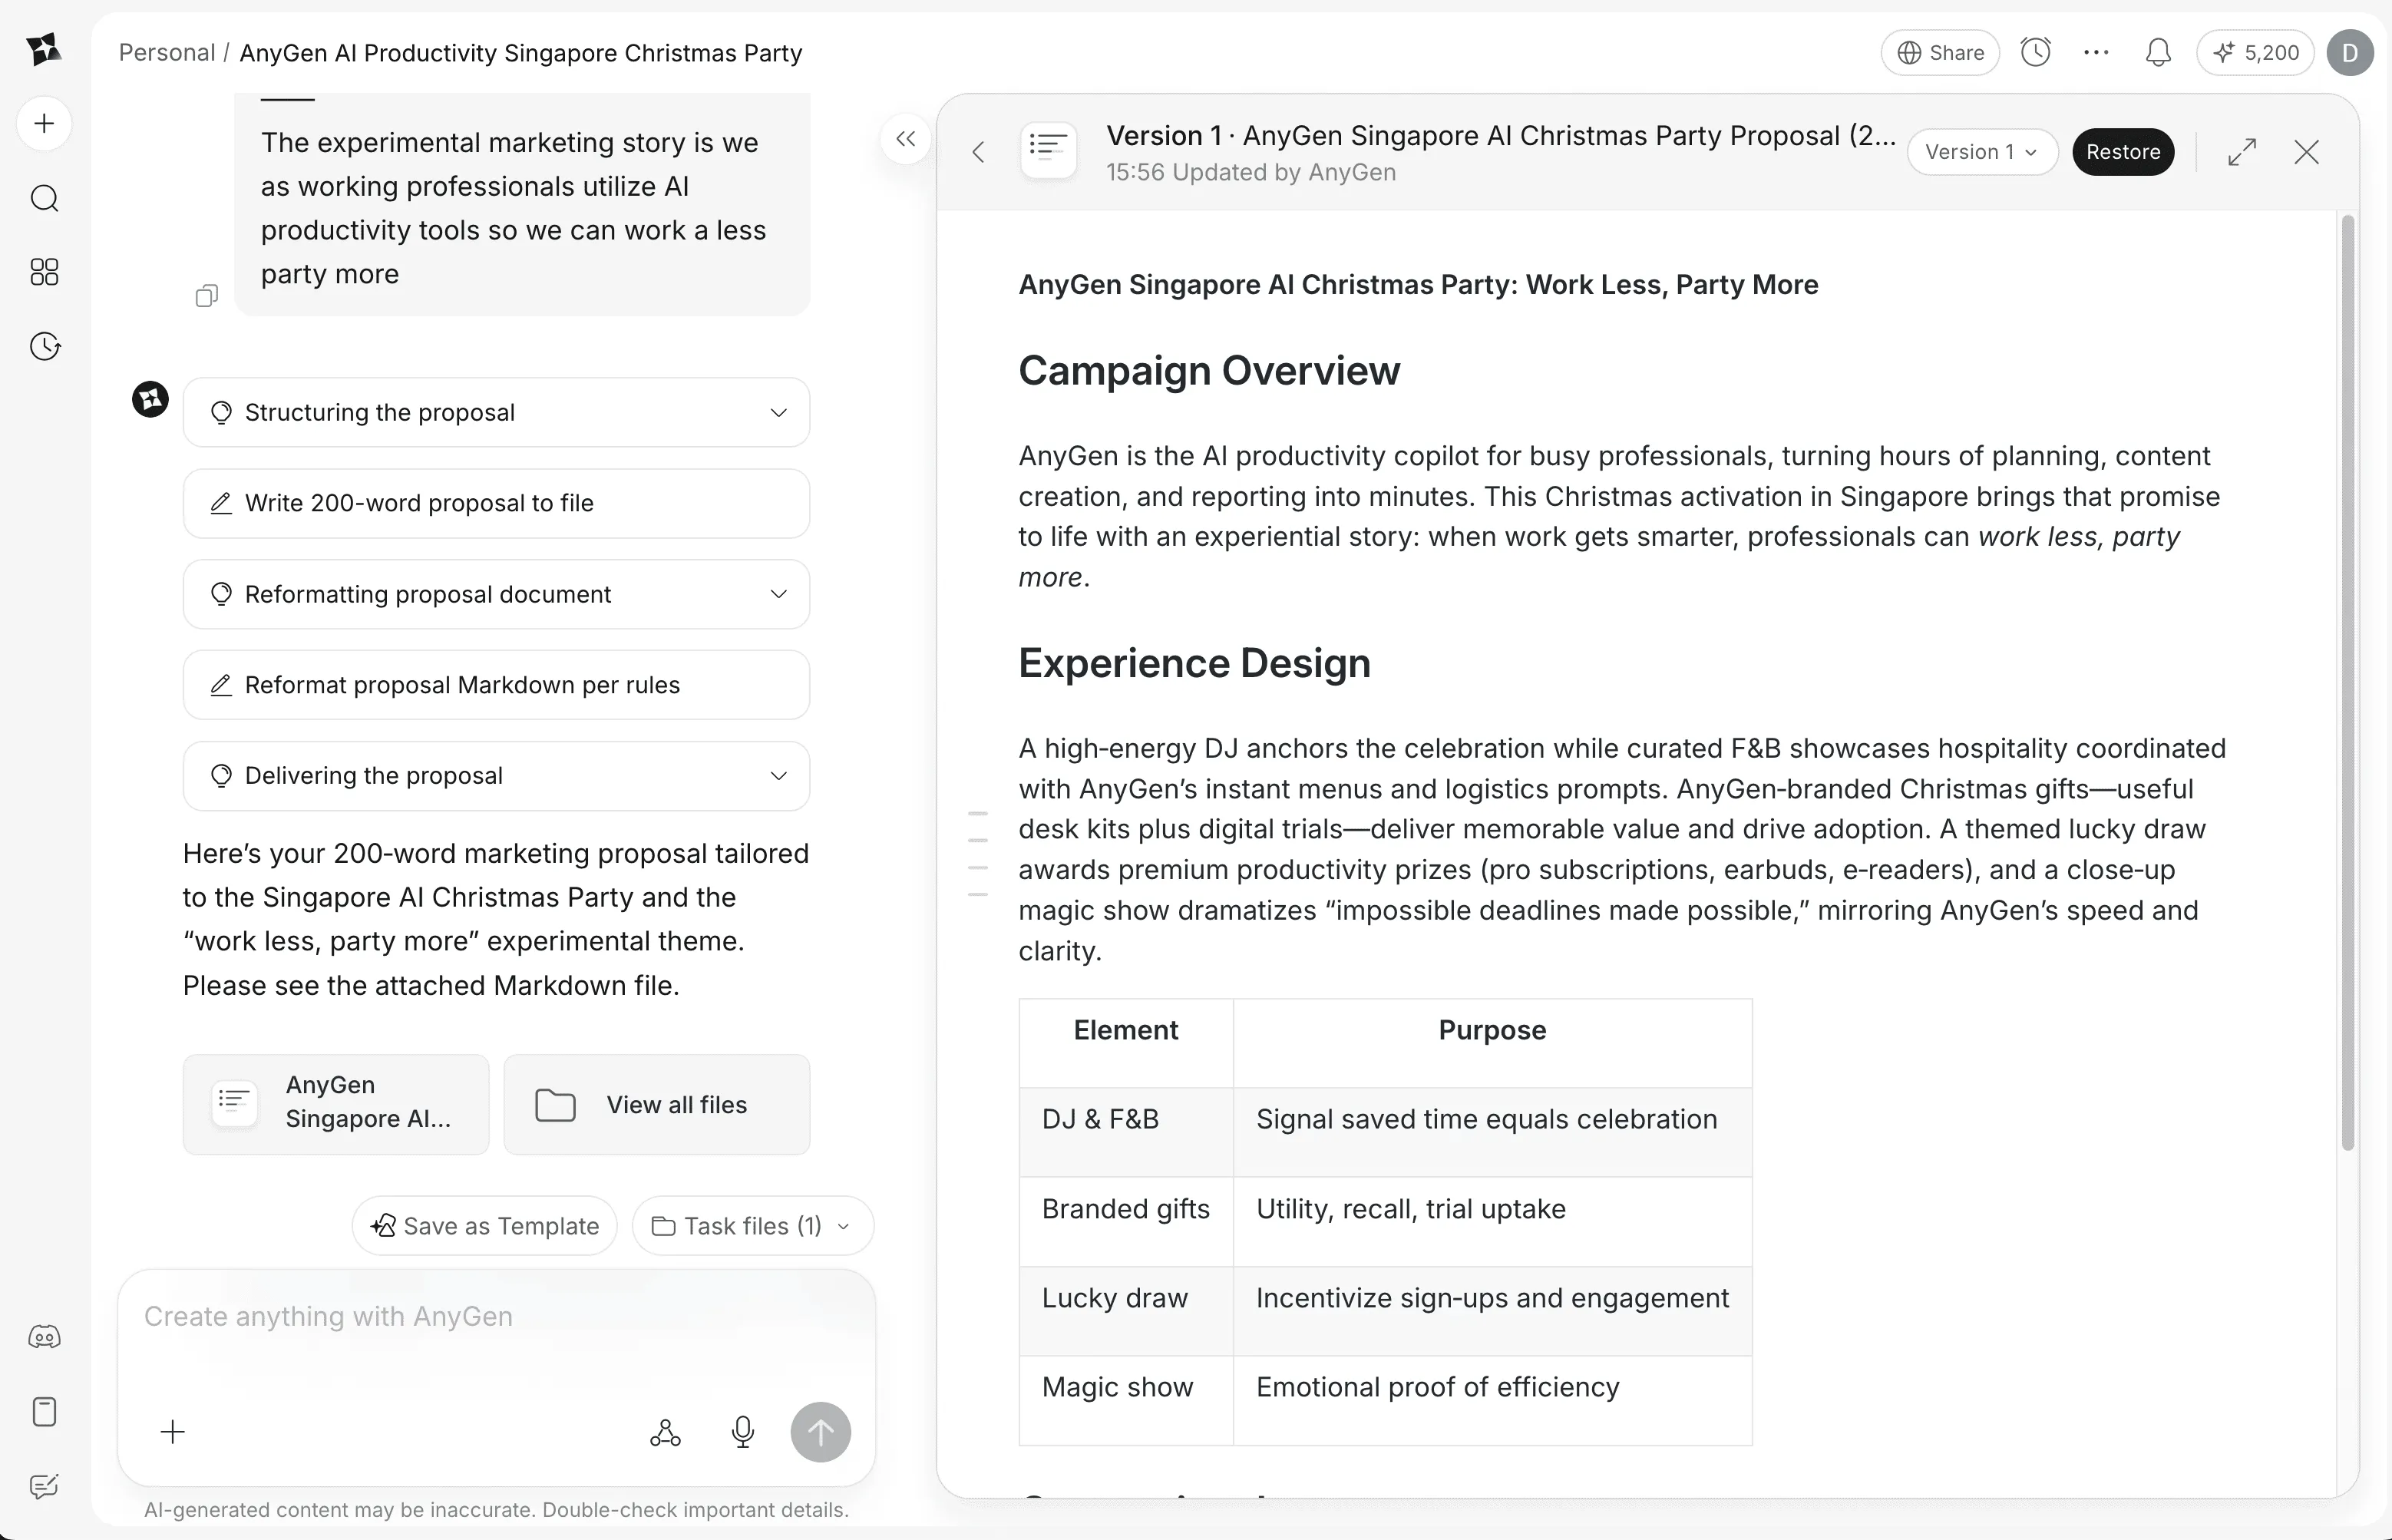Click View all files

(657, 1105)
